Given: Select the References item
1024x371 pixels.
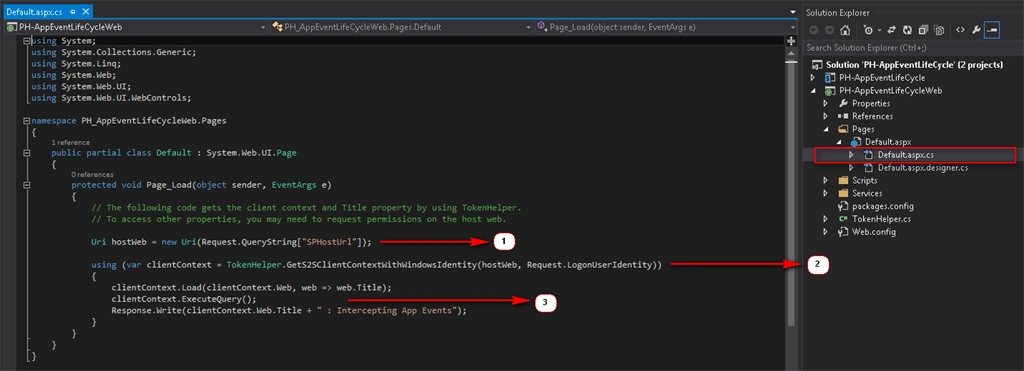Looking at the screenshot, I should 872,116.
